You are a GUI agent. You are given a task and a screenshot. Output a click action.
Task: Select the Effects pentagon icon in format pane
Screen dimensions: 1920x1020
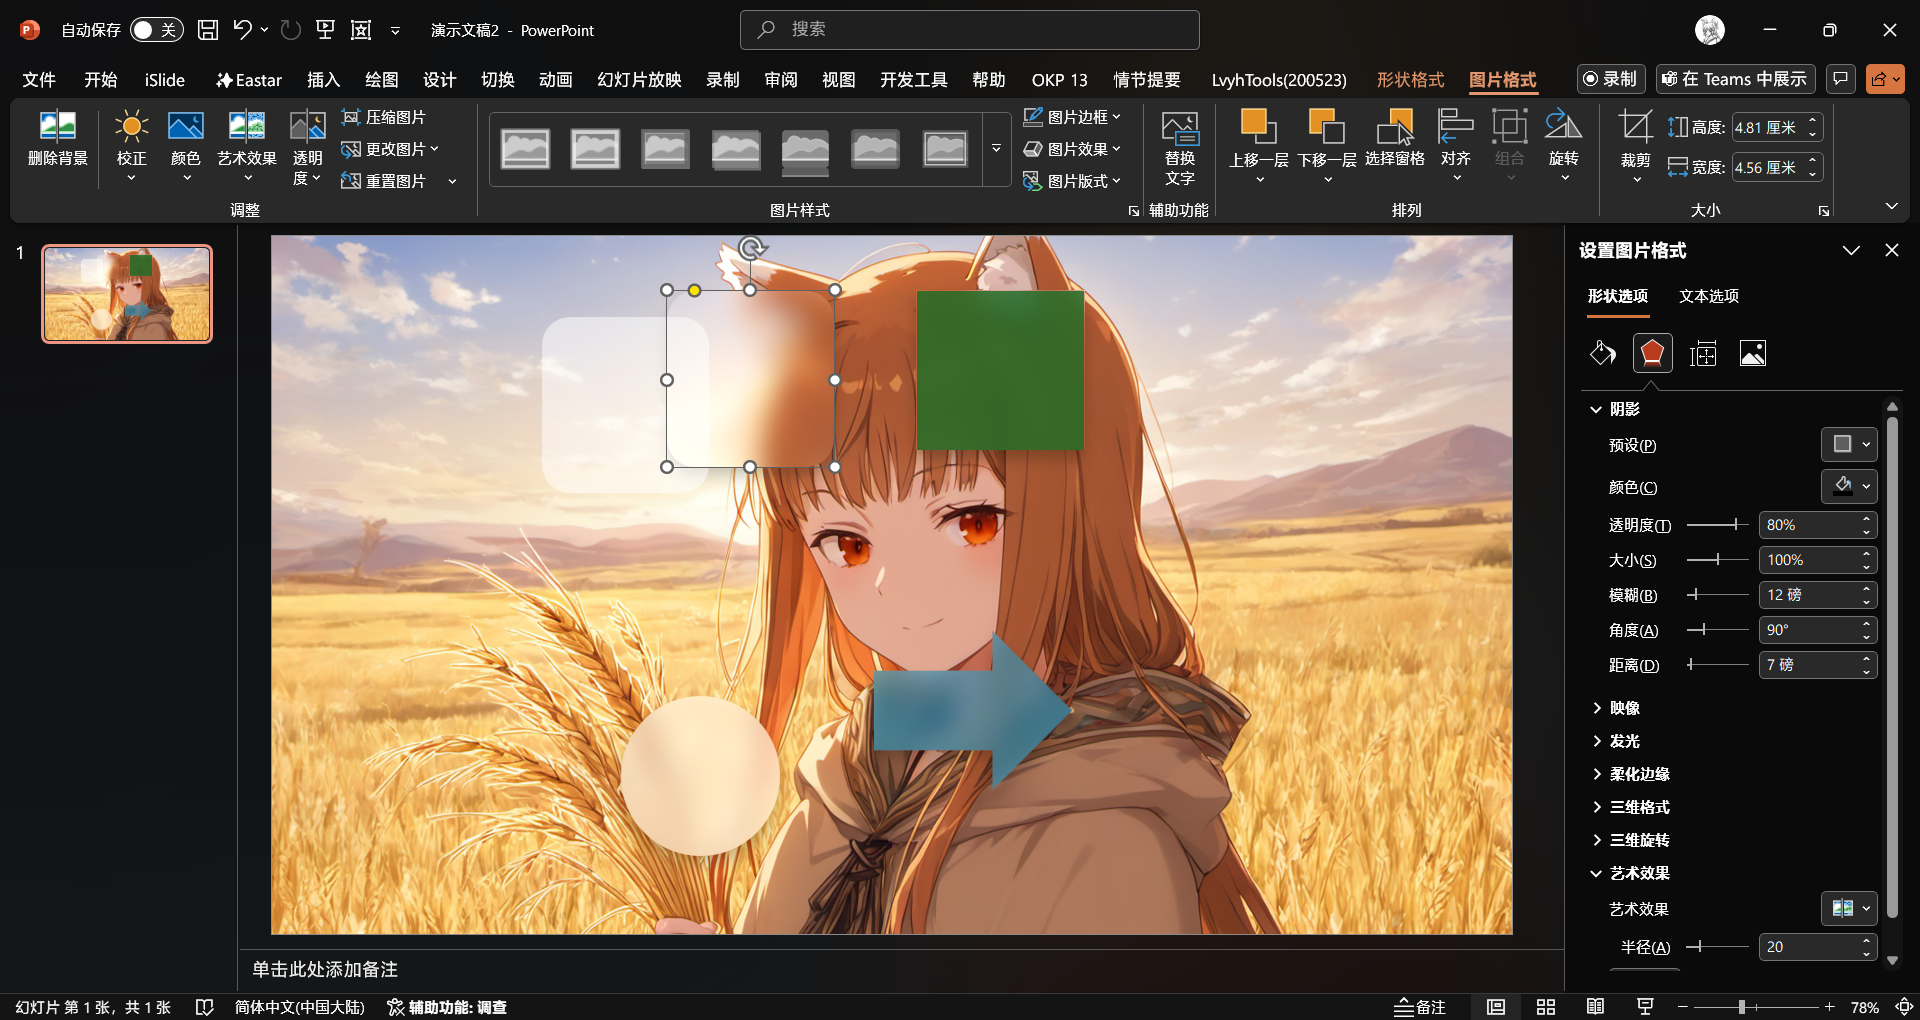(1652, 353)
